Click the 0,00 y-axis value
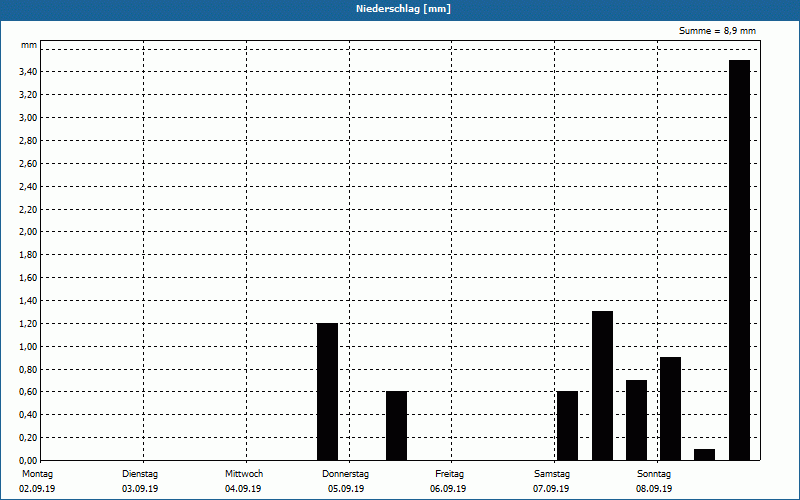This screenshot has height=500, width=800. (x=28, y=460)
